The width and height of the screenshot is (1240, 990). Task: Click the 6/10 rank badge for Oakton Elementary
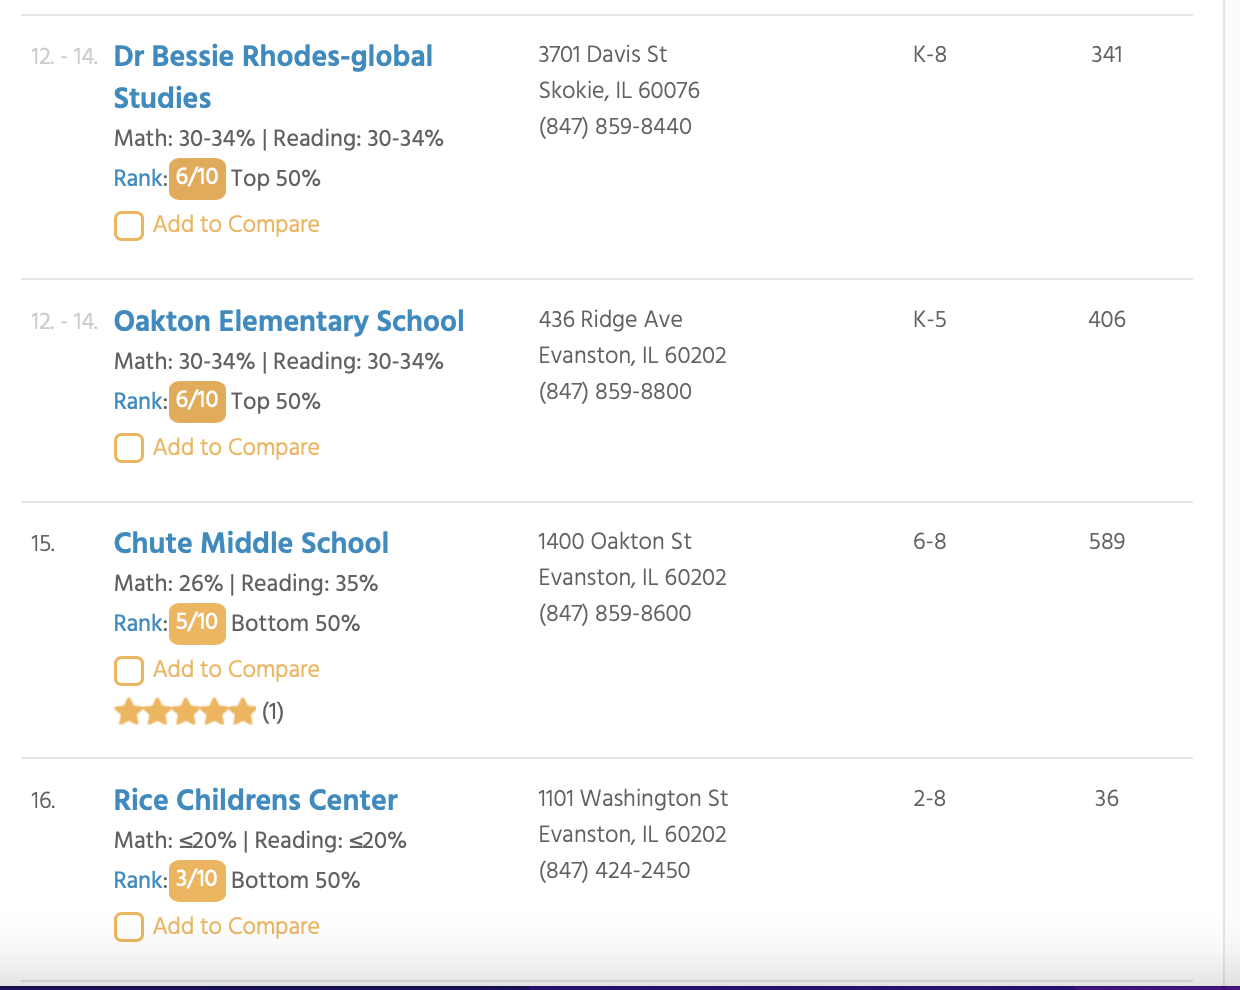(x=197, y=401)
